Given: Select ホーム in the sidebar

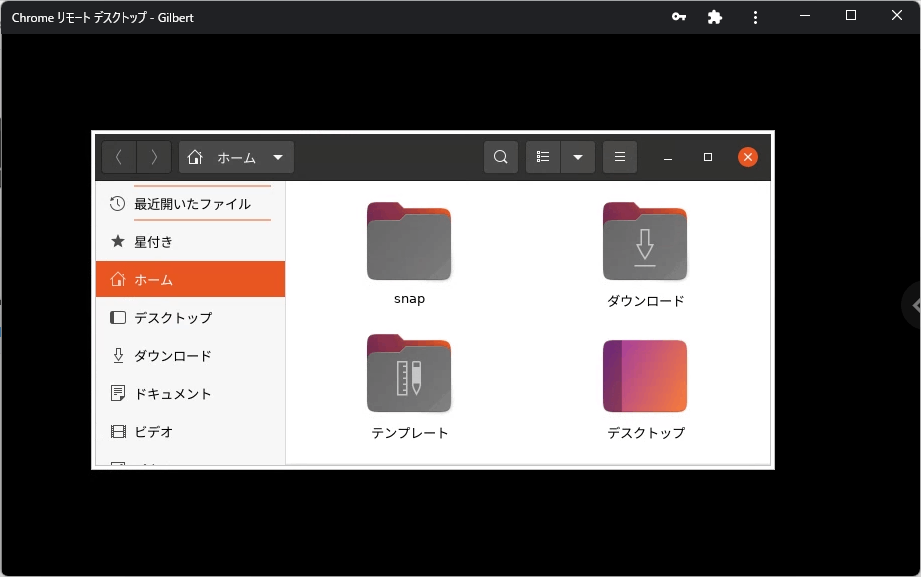Looking at the screenshot, I should coord(190,279).
